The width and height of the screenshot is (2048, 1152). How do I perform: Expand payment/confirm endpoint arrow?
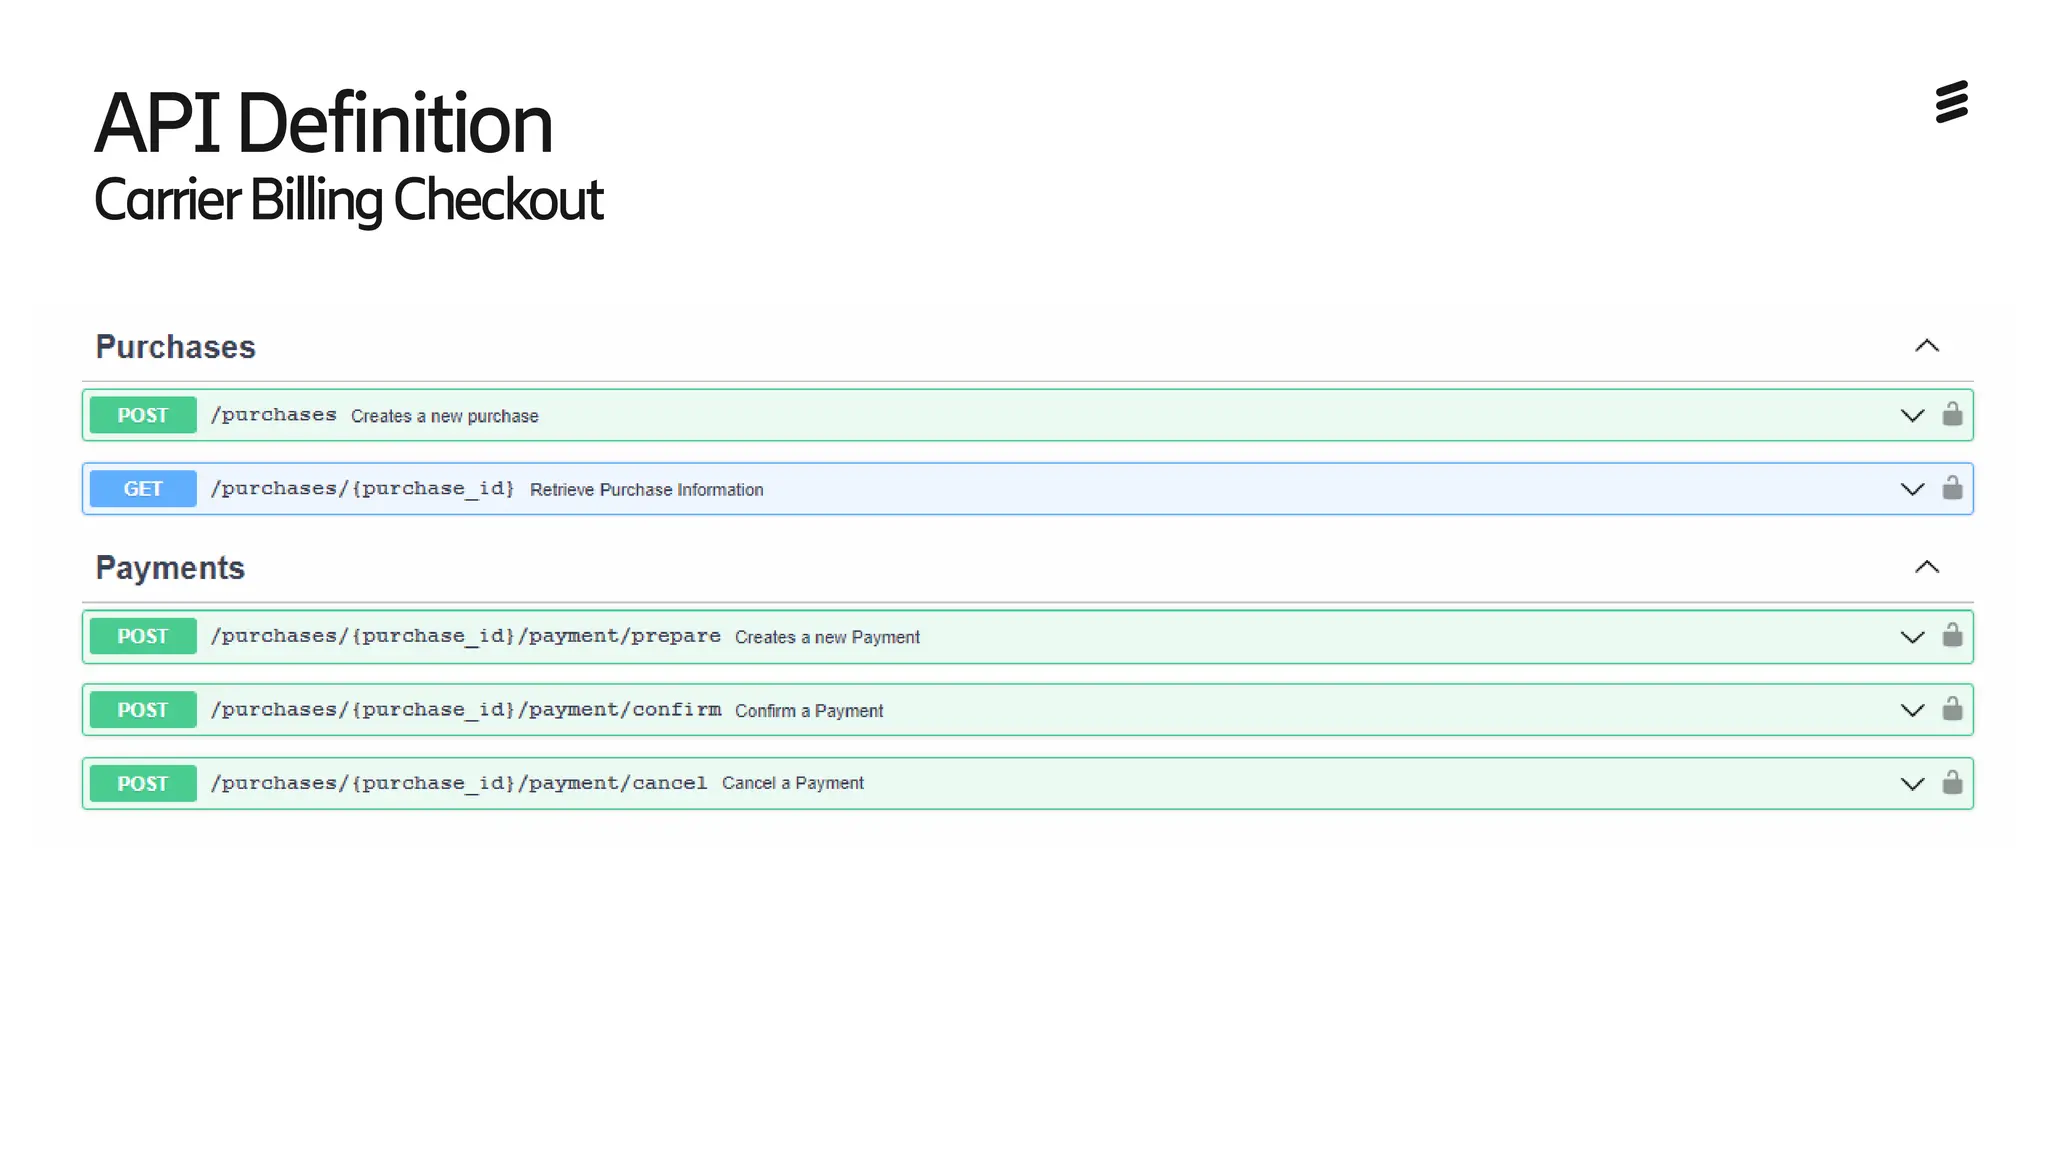point(1912,710)
